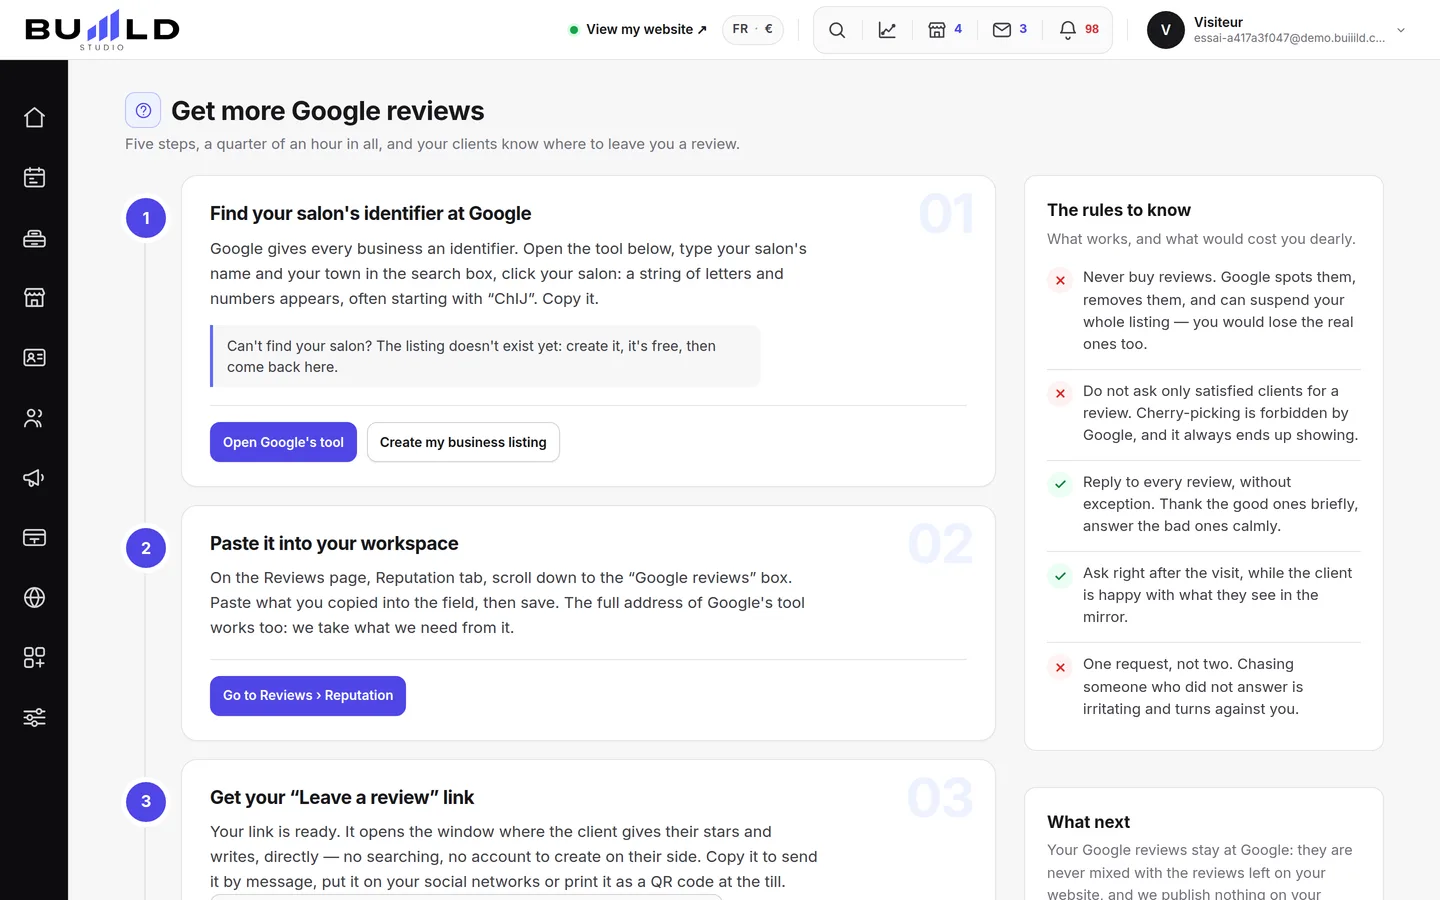Screen dimensions: 1440x900
Task: Click Create my business listing button
Action: tap(463, 442)
